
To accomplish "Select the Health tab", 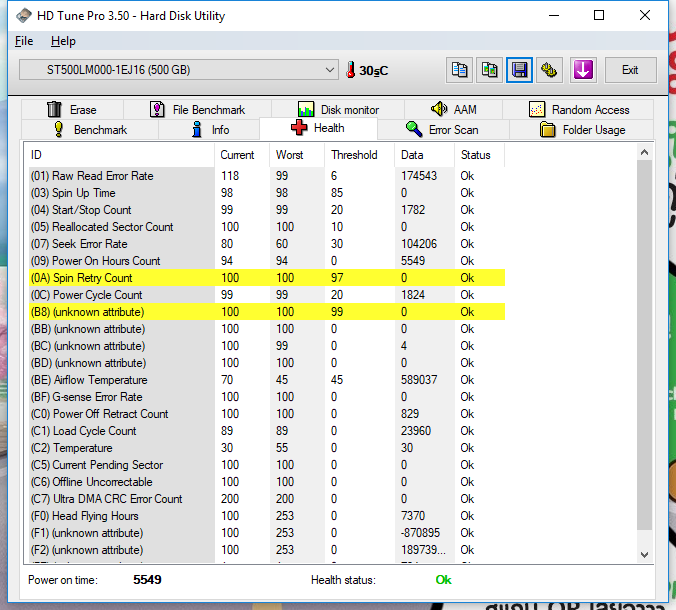I will point(318,128).
